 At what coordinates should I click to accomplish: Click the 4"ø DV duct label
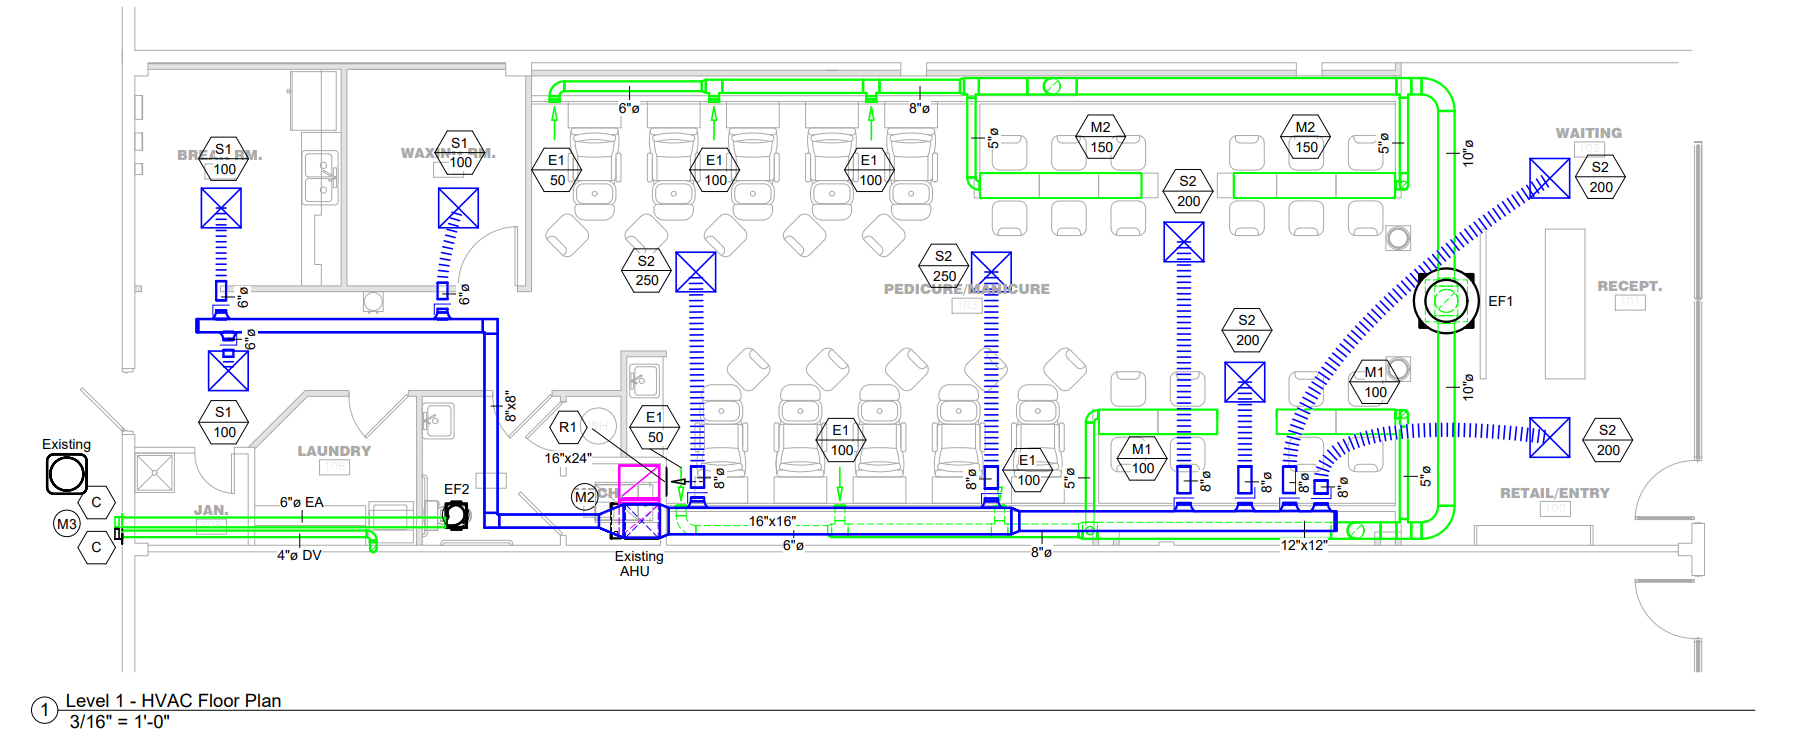pyautogui.click(x=299, y=555)
